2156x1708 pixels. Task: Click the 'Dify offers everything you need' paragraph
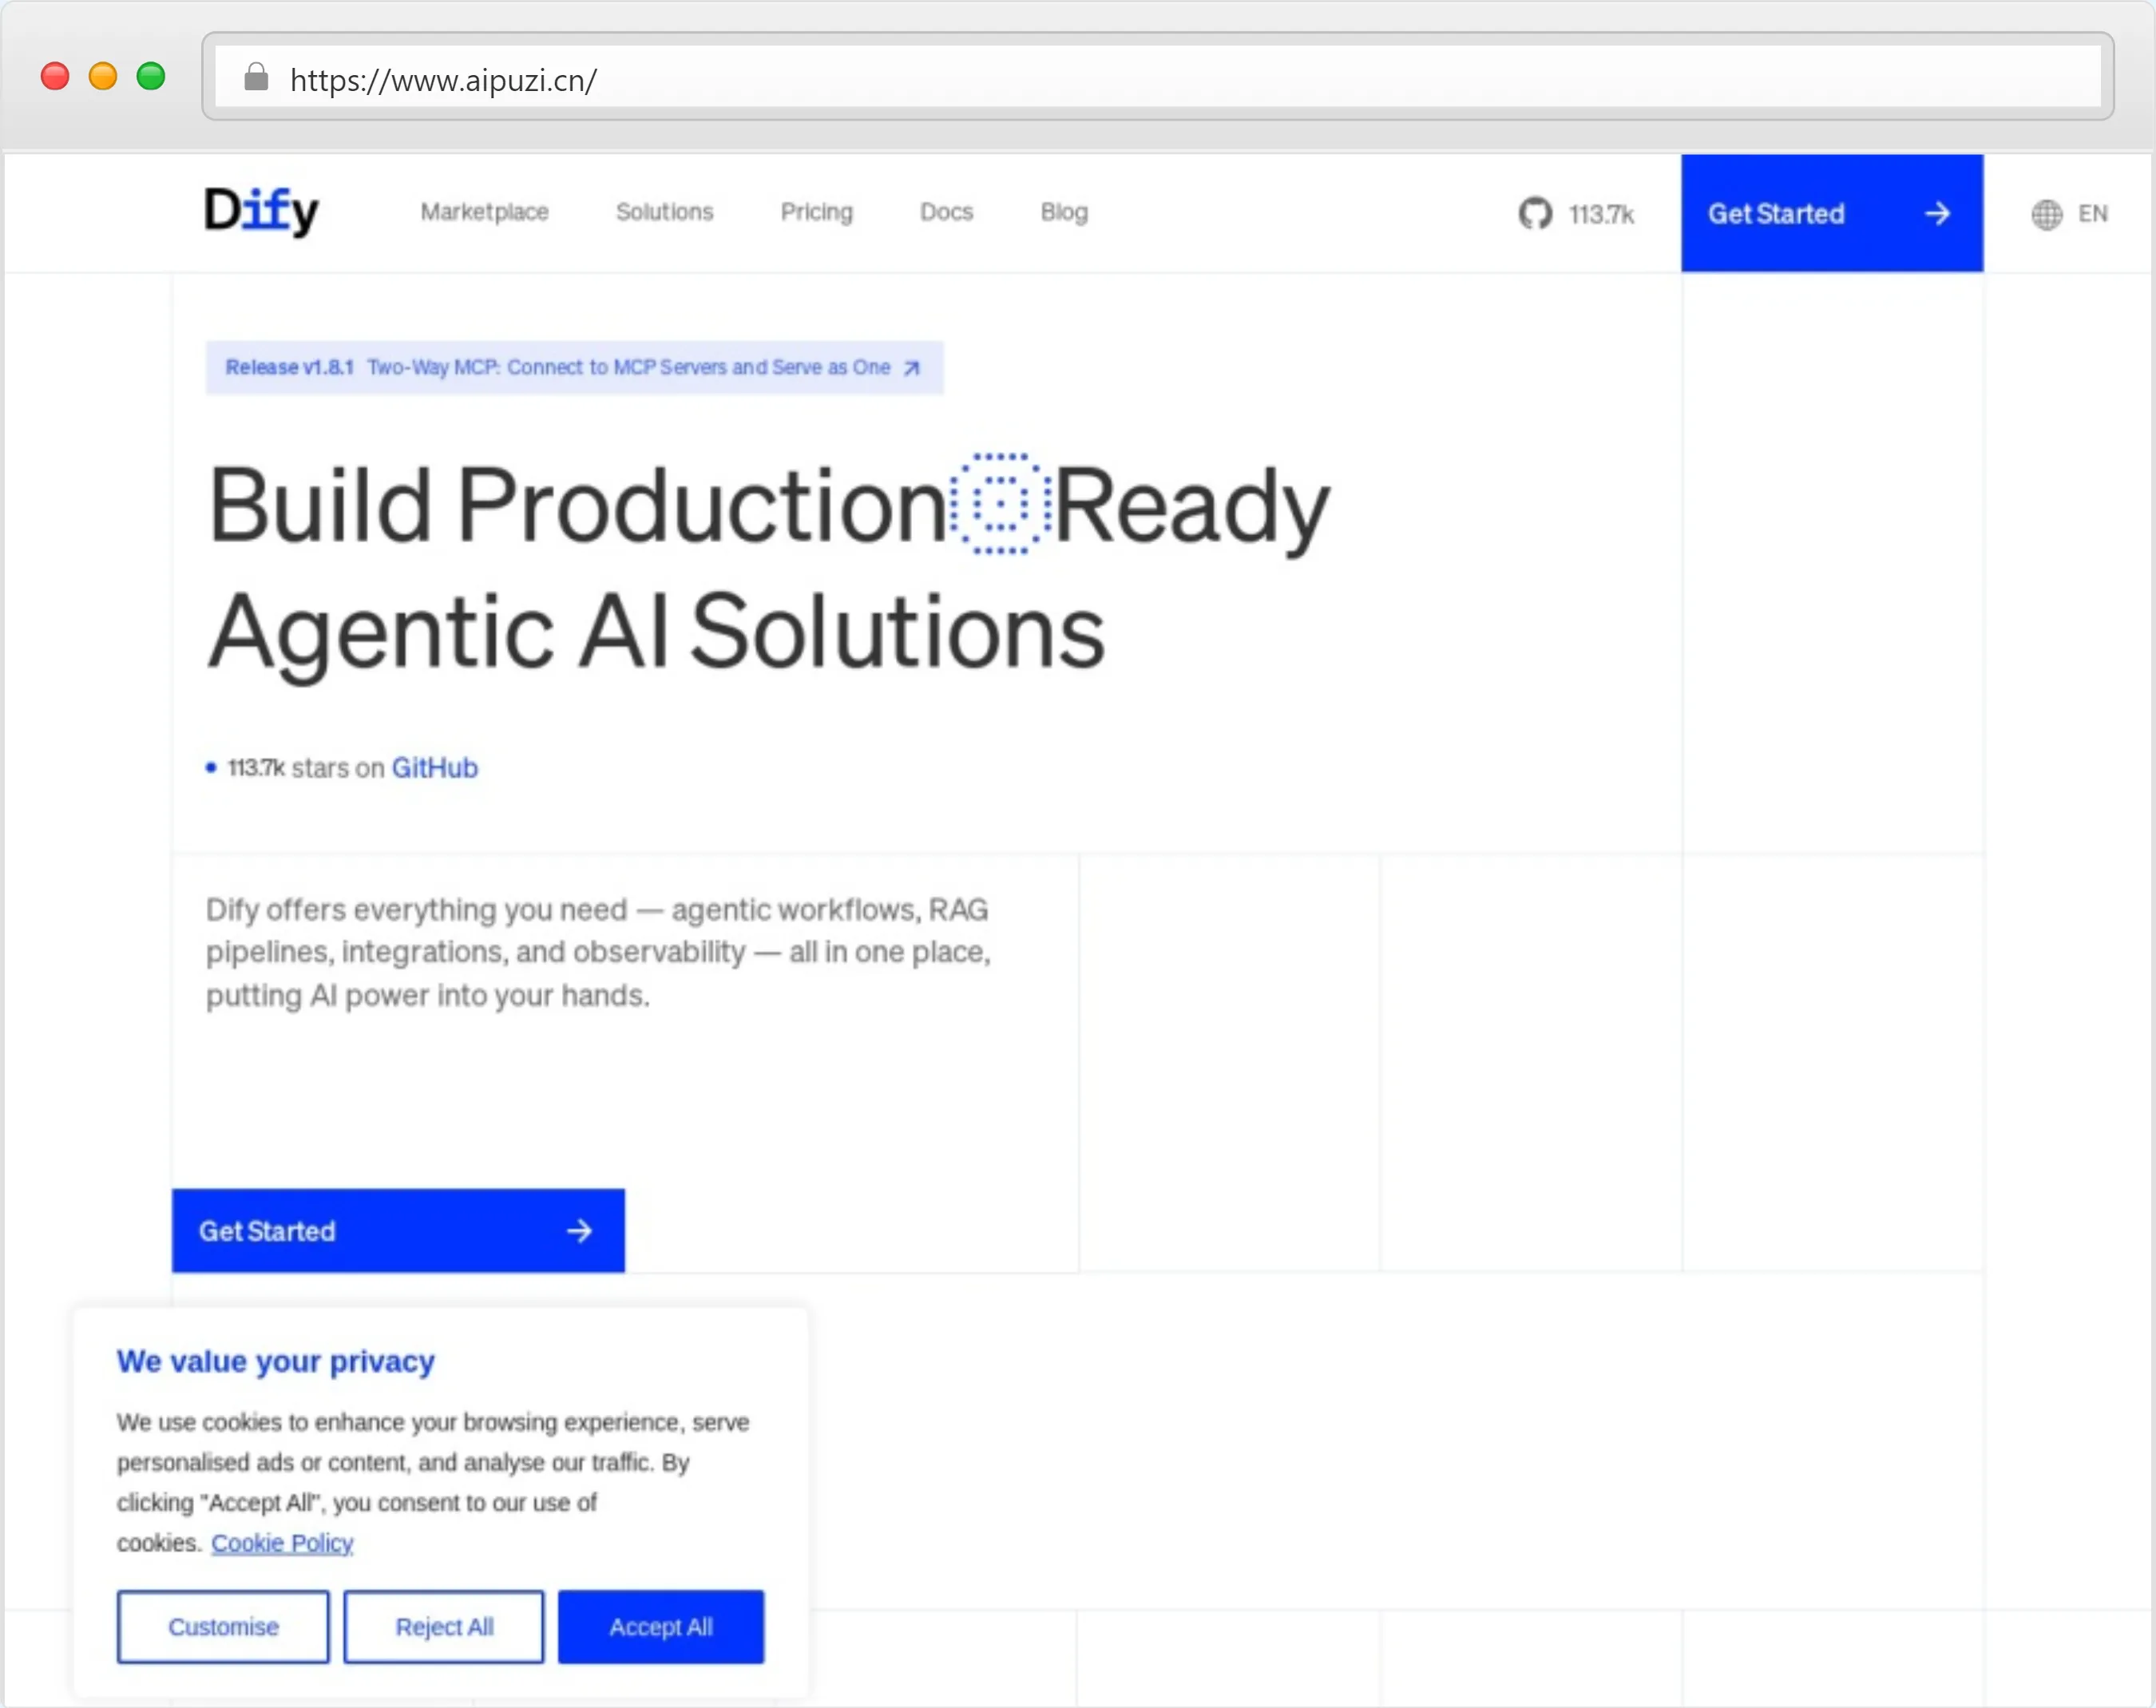click(x=598, y=952)
